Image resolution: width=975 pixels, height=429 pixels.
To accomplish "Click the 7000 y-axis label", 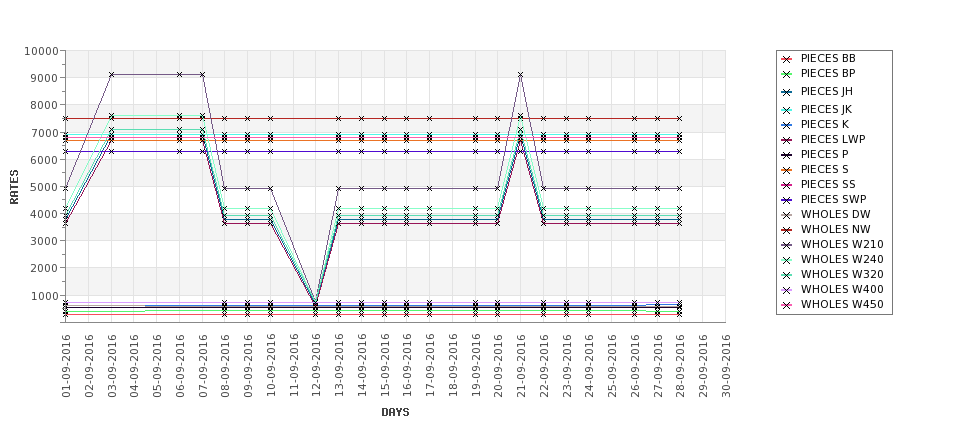I will click(x=45, y=132).
